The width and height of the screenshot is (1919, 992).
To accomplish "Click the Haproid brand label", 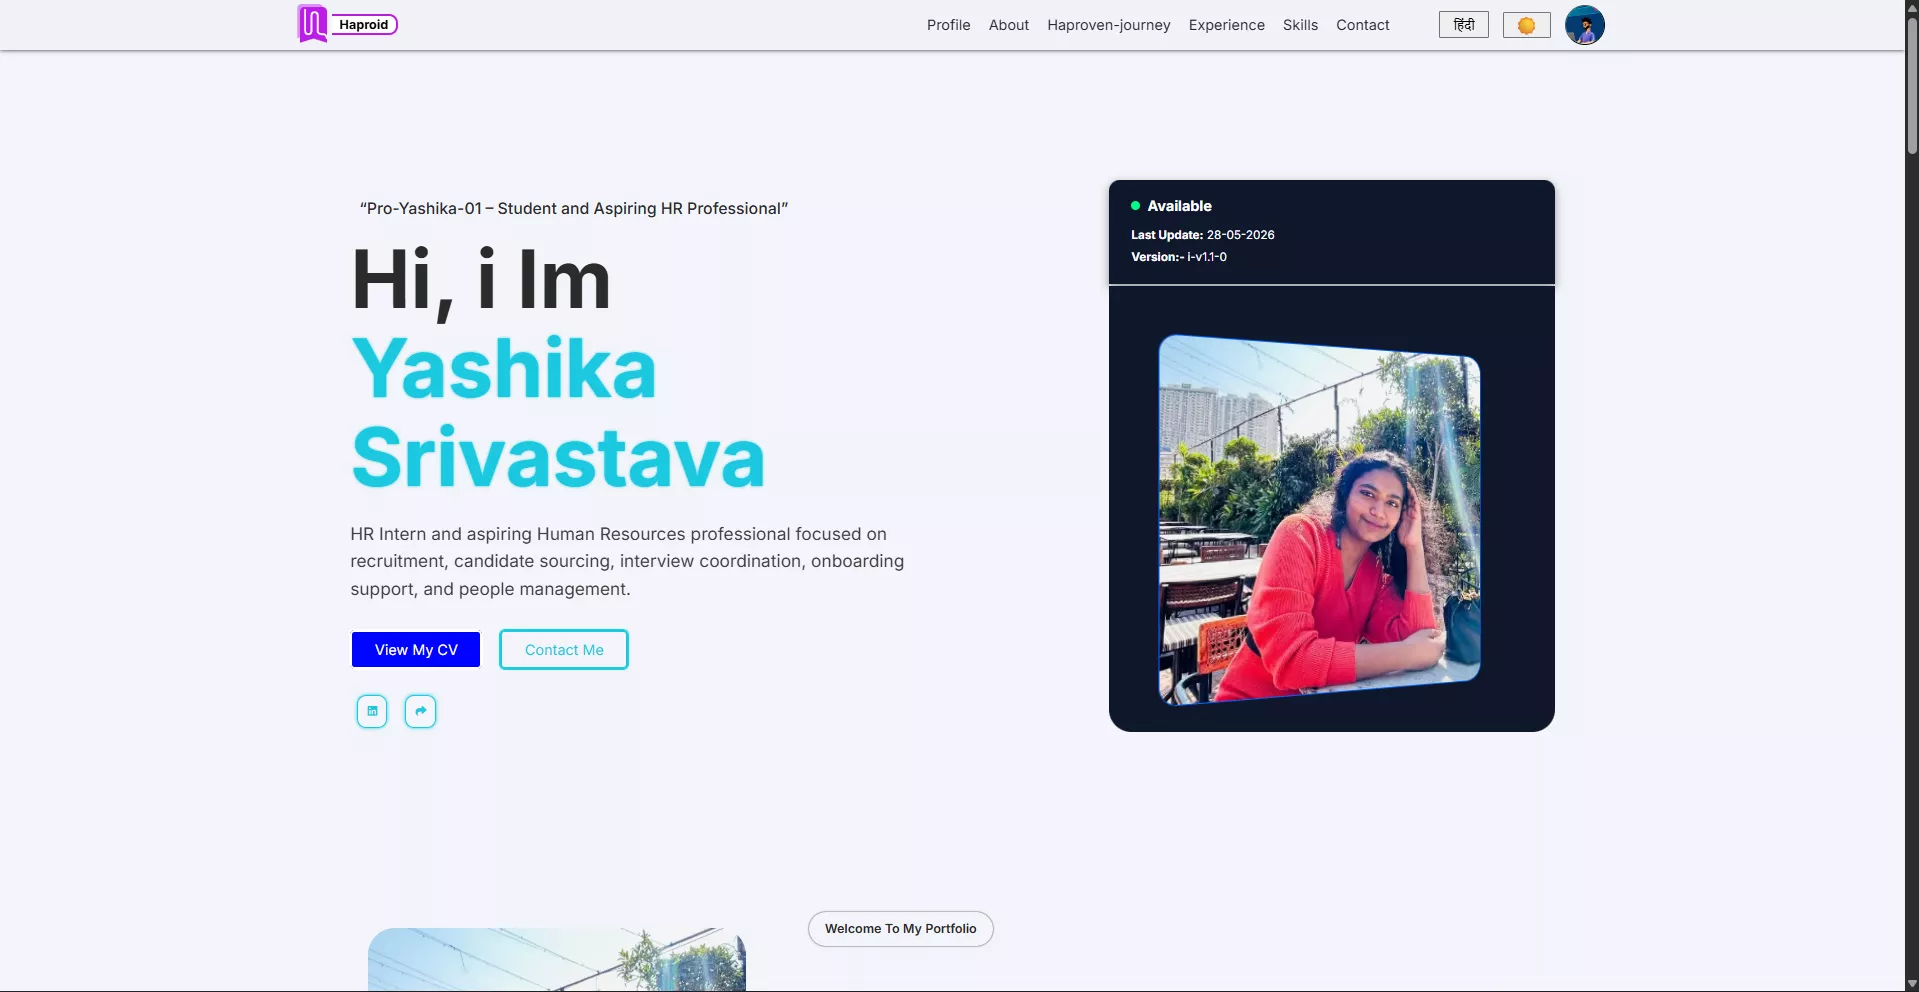I will (364, 24).
